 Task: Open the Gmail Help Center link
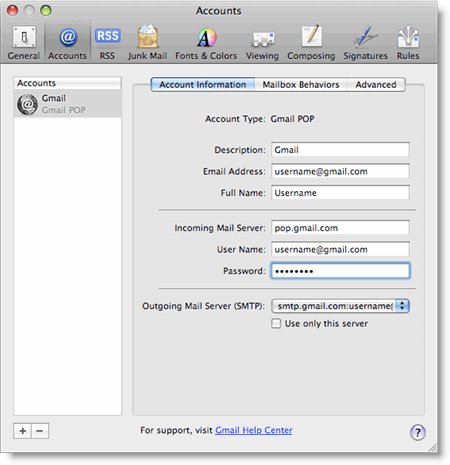[x=254, y=430]
